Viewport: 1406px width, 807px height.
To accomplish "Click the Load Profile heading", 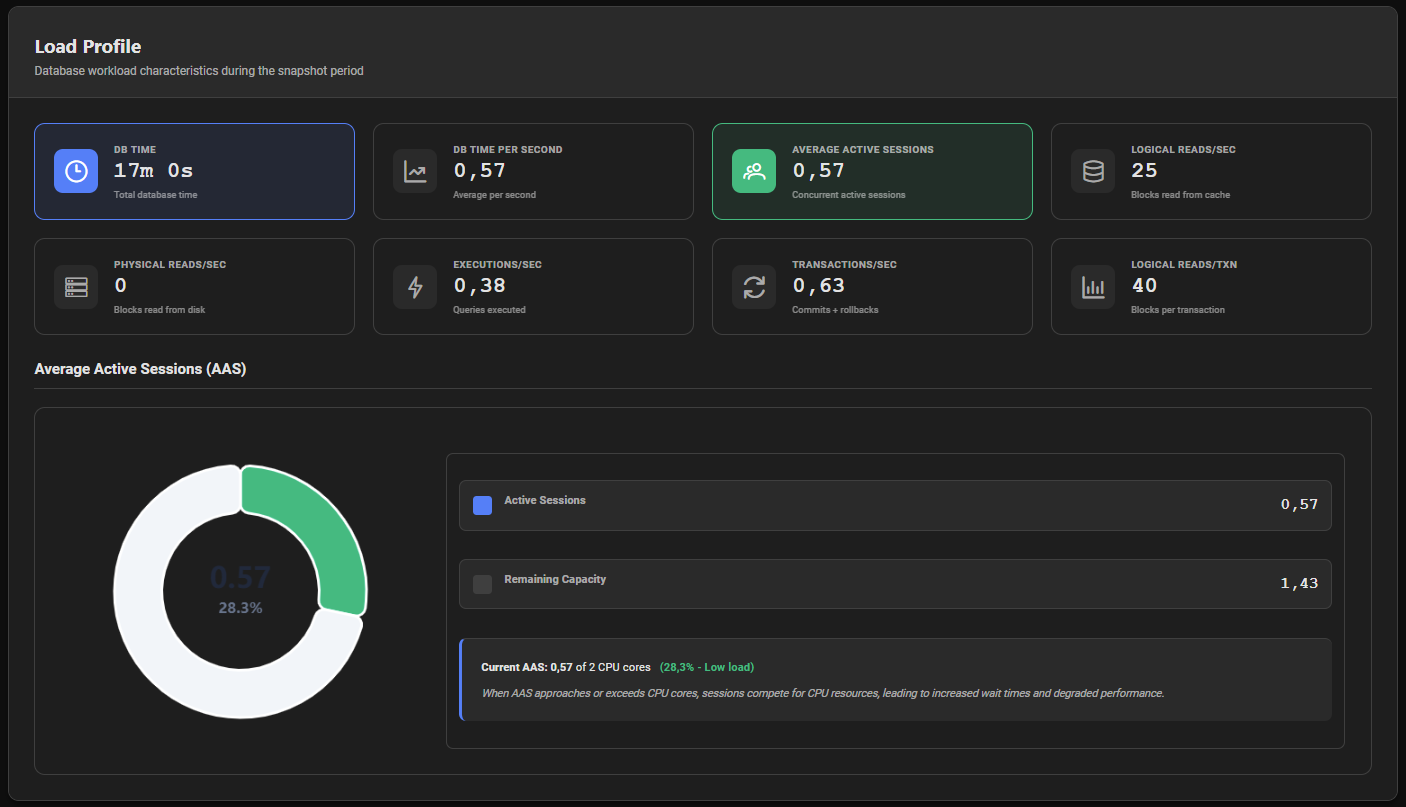I will coord(88,47).
